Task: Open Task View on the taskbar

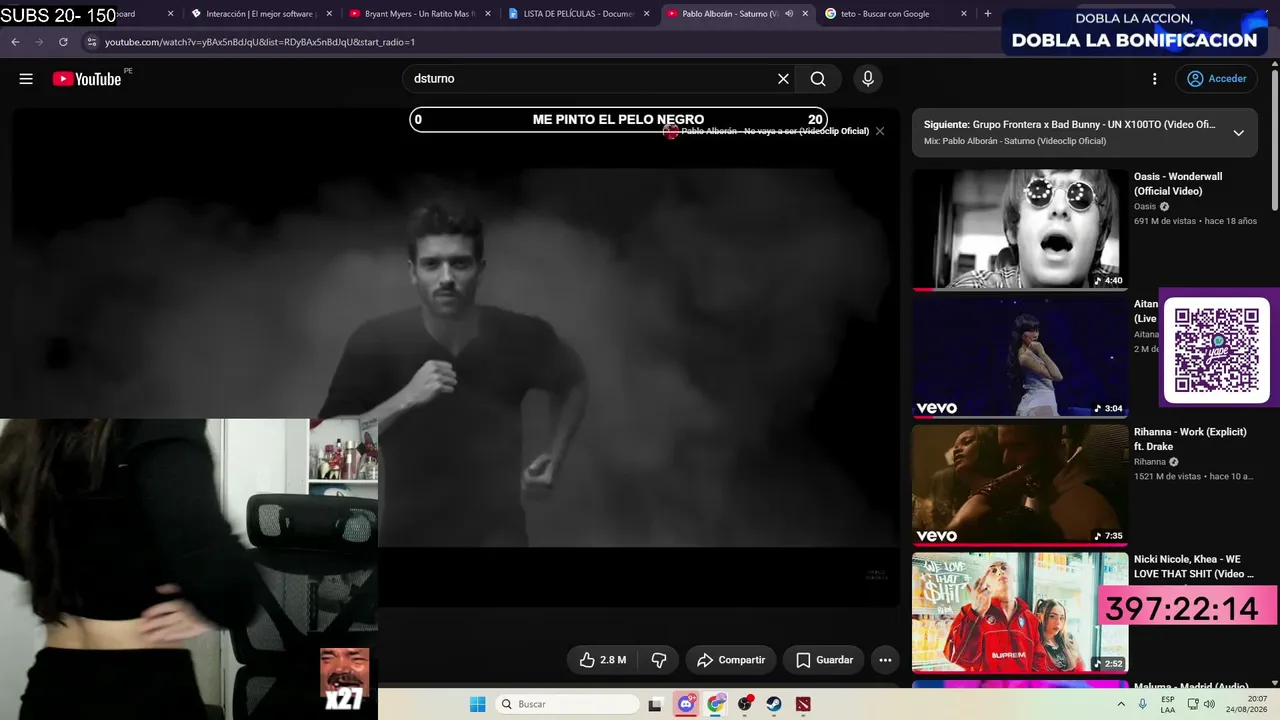Action: coord(655,704)
